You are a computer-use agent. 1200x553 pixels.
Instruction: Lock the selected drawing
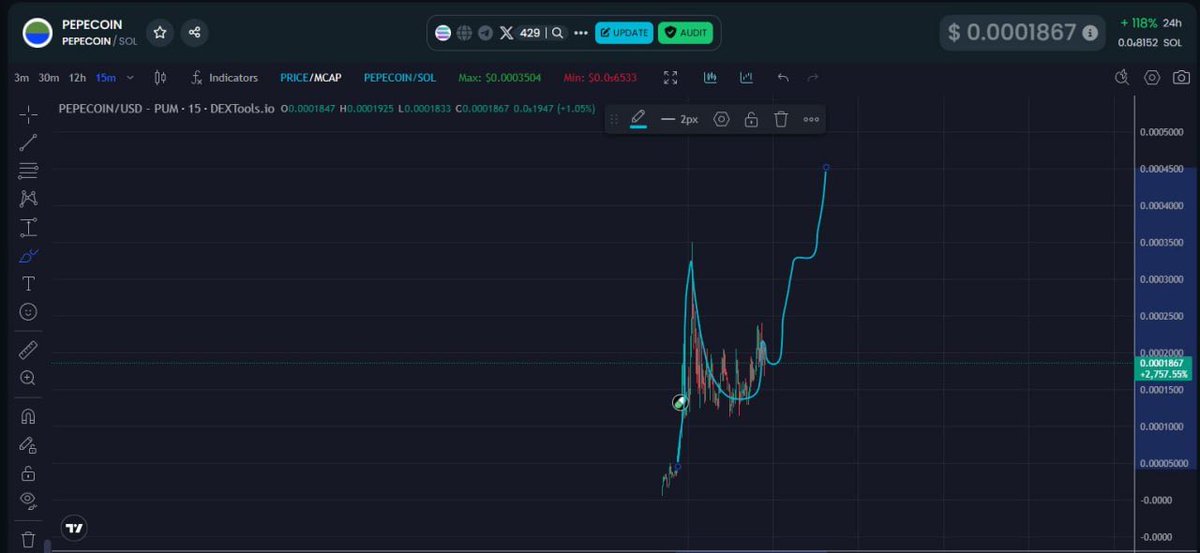(751, 119)
